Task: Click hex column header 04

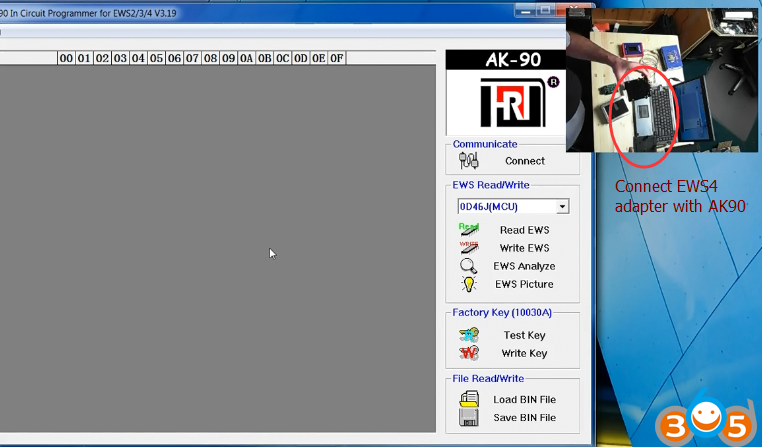Action: 138,58
